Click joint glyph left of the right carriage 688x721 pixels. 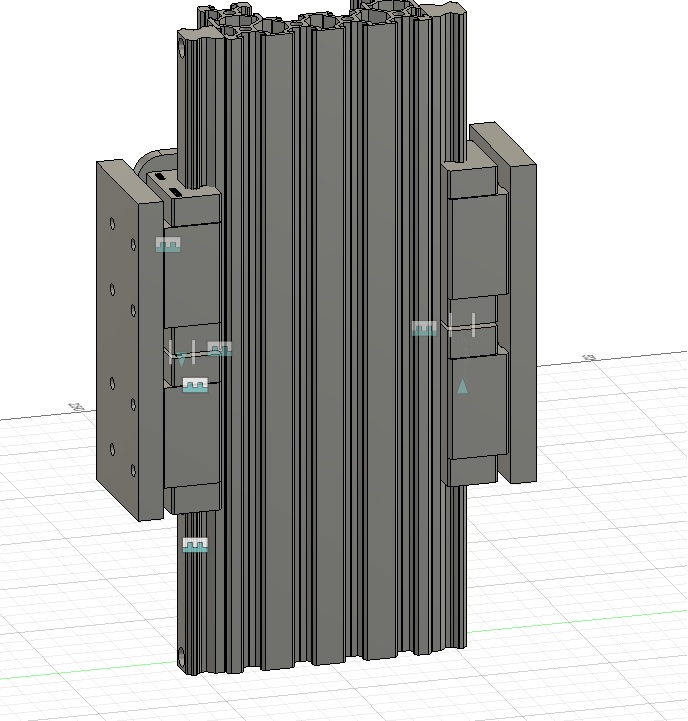pos(424,328)
